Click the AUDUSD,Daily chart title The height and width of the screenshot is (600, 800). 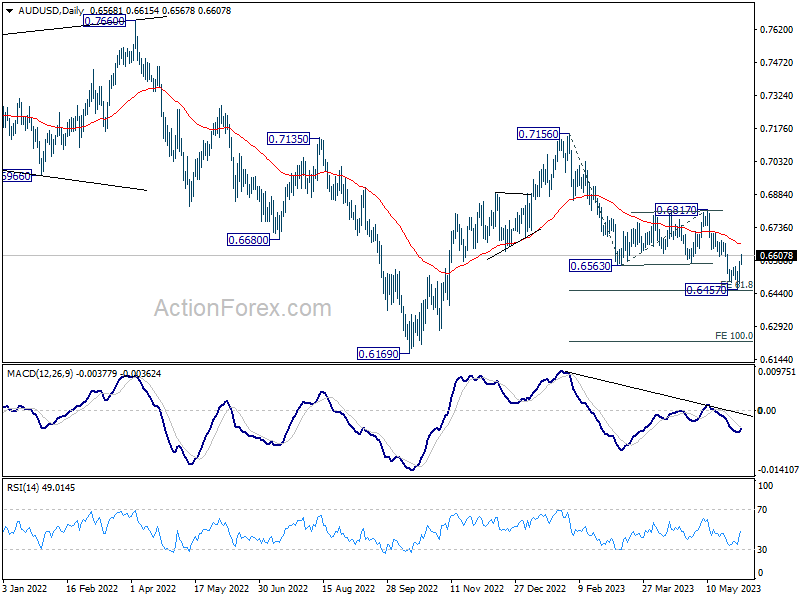point(51,10)
